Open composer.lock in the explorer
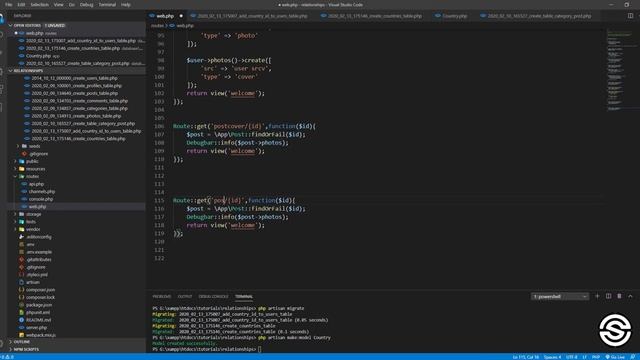Viewport: 640px width, 360px height. click(x=40, y=297)
